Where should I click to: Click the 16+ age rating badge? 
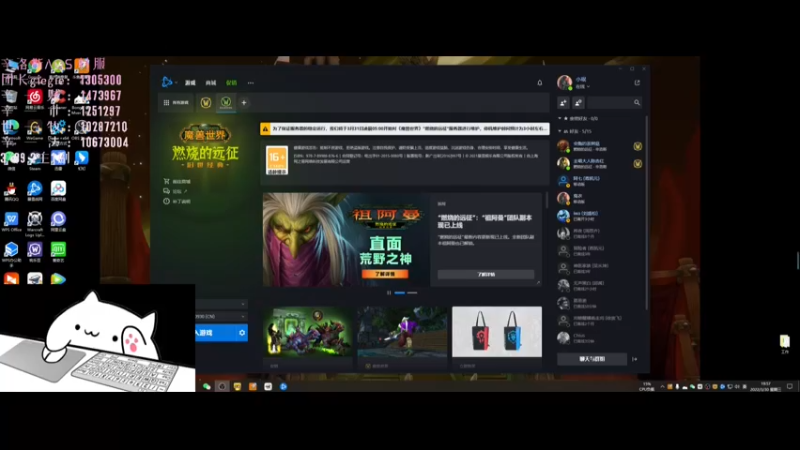277,160
